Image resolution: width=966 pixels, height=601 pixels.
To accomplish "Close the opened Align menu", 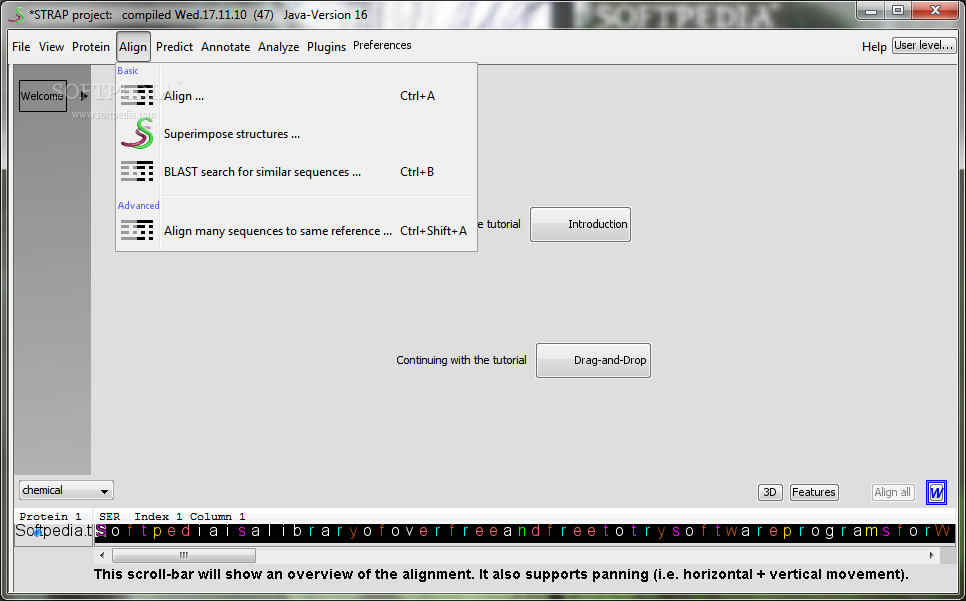I will coord(133,47).
